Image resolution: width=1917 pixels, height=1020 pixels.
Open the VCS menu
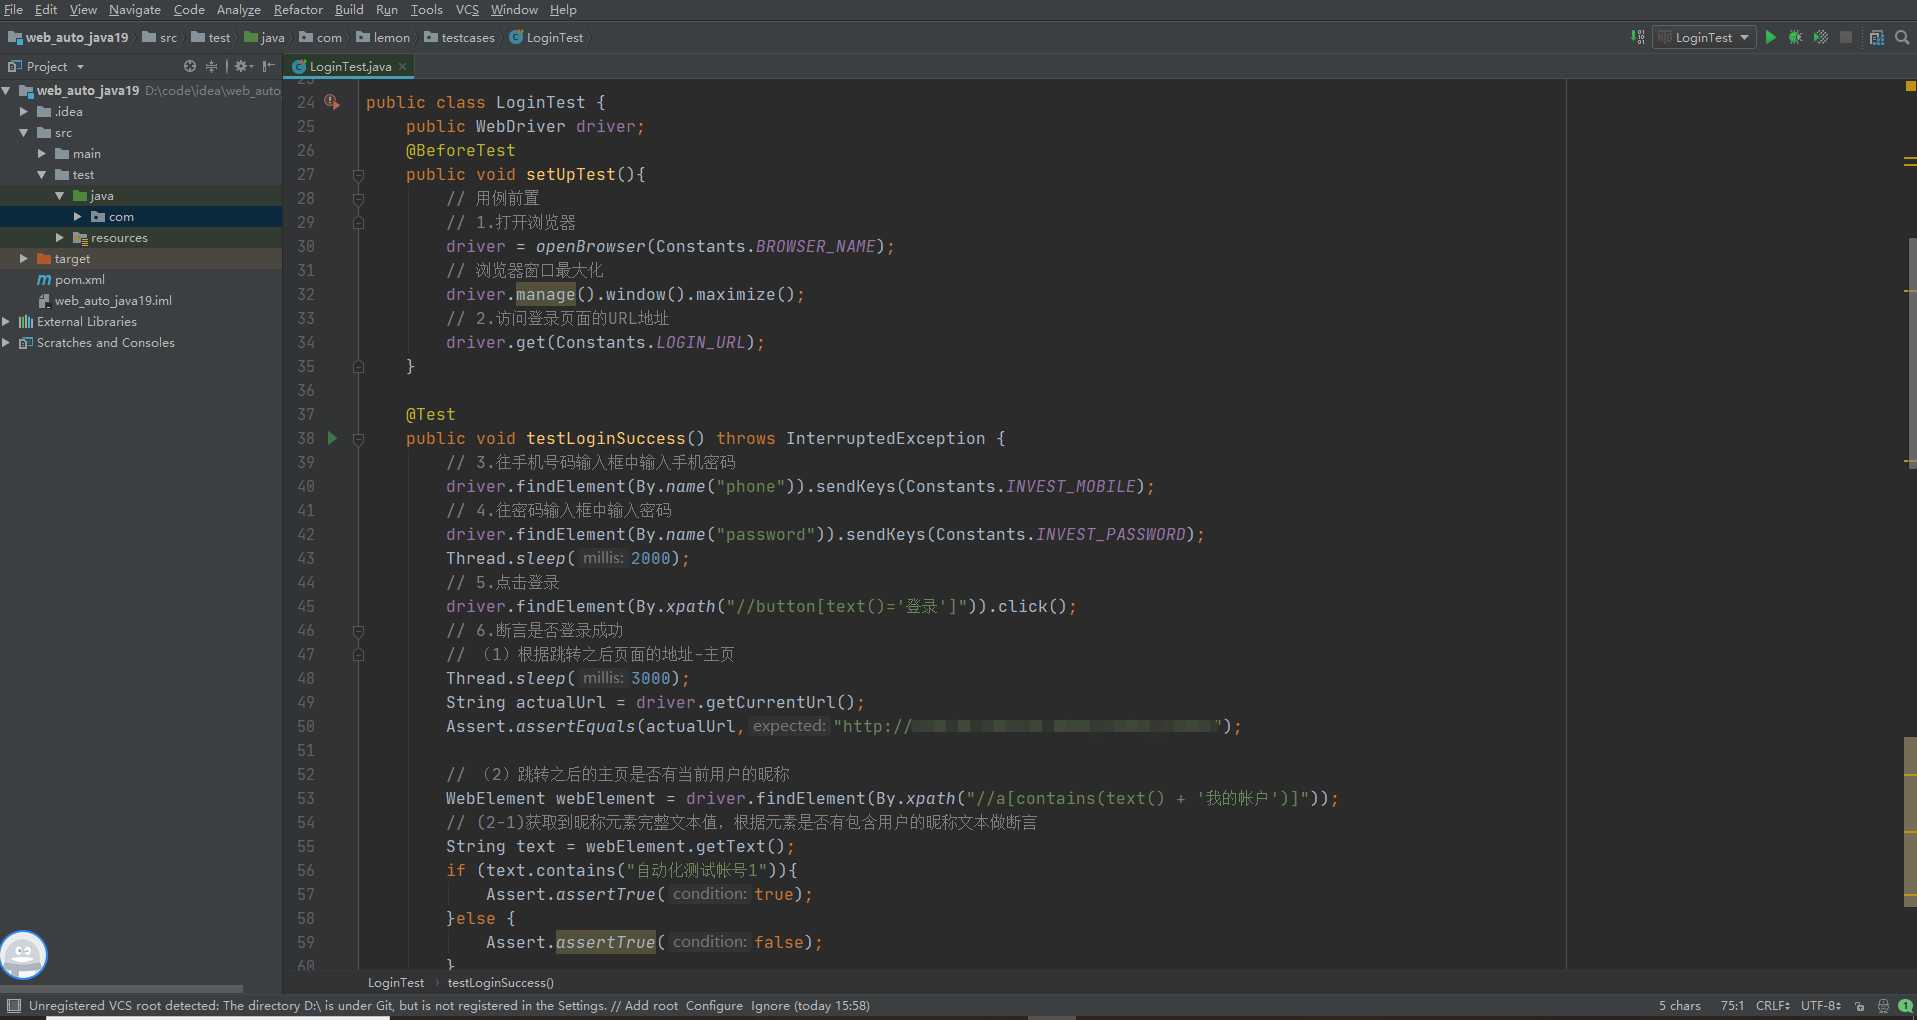467,9
